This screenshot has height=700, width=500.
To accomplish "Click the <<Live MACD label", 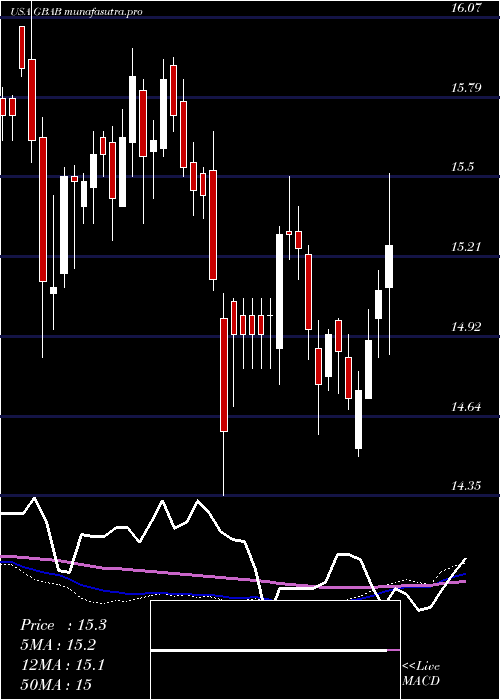I will coord(421,673).
